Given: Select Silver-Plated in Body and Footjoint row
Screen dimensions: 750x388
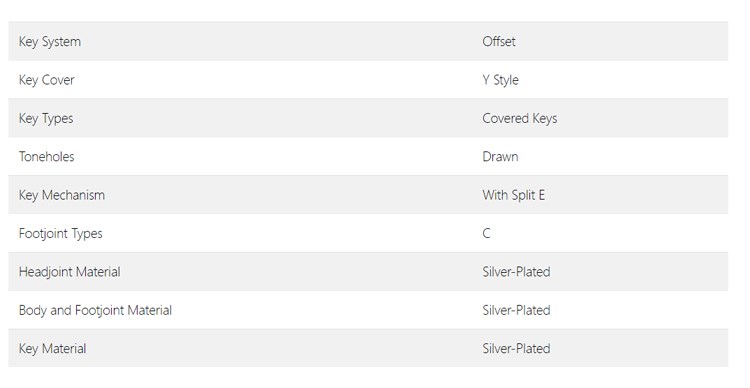Looking at the screenshot, I should 516,310.
